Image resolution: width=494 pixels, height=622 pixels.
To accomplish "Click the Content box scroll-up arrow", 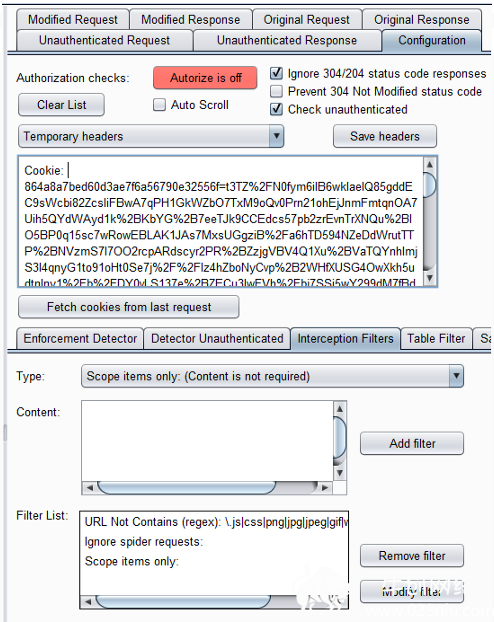I will pyautogui.click(x=340, y=408).
